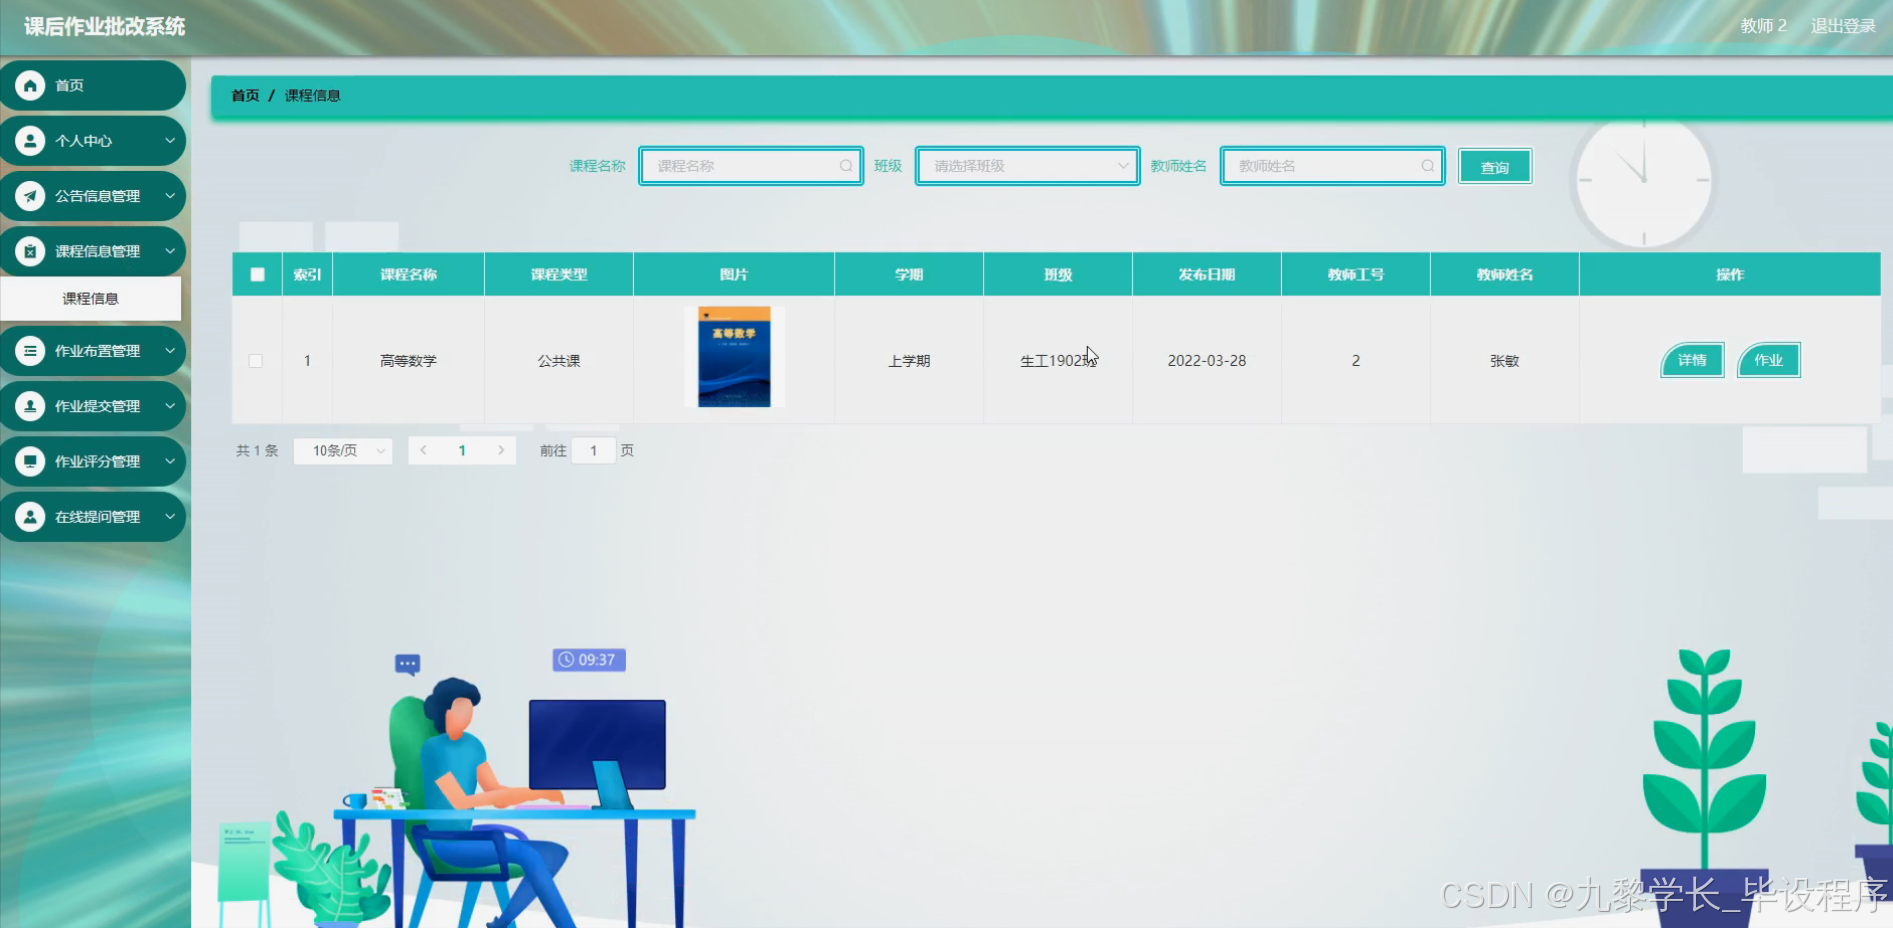This screenshot has height=928, width=1893.
Task: Click the 高等数学 book cover thumbnail
Action: (734, 357)
